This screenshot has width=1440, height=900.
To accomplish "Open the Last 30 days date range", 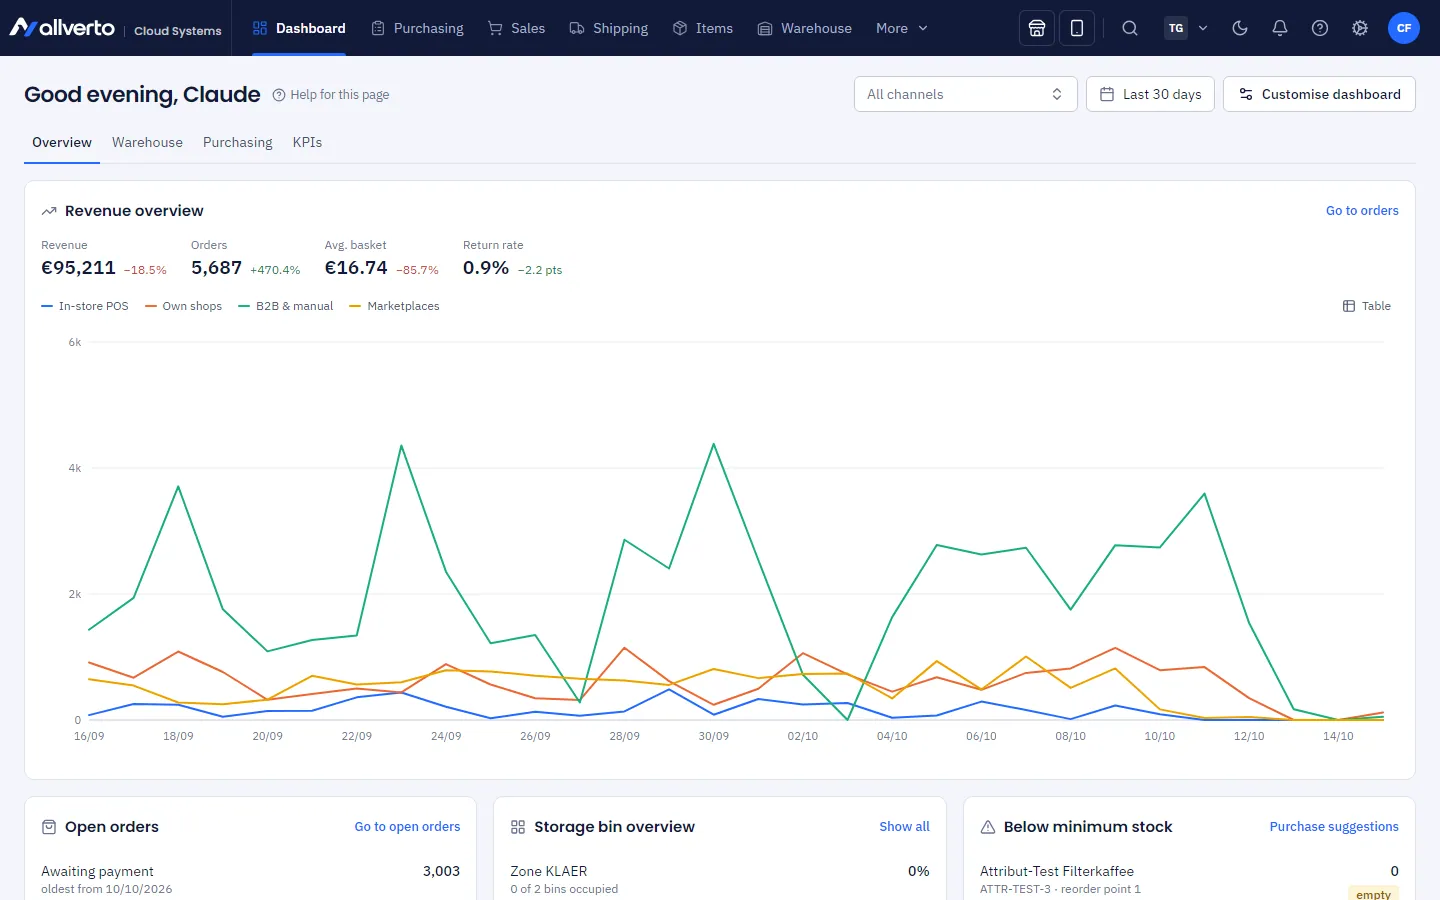I will [1150, 94].
